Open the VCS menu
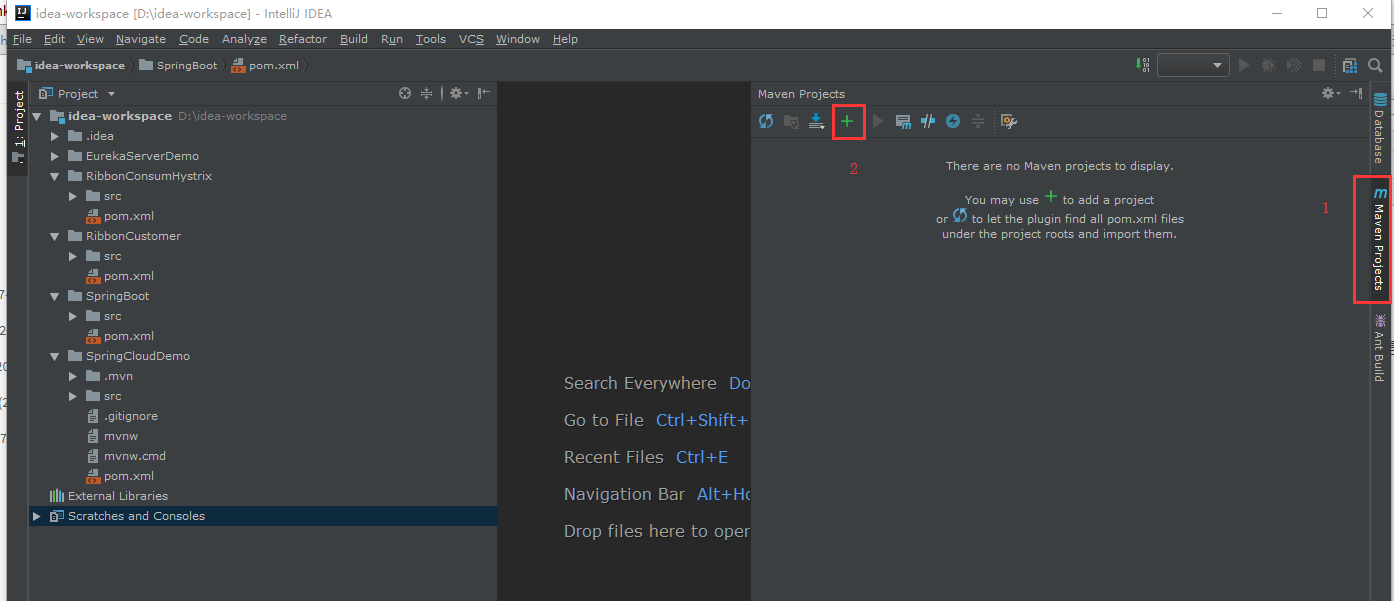 [x=470, y=39]
